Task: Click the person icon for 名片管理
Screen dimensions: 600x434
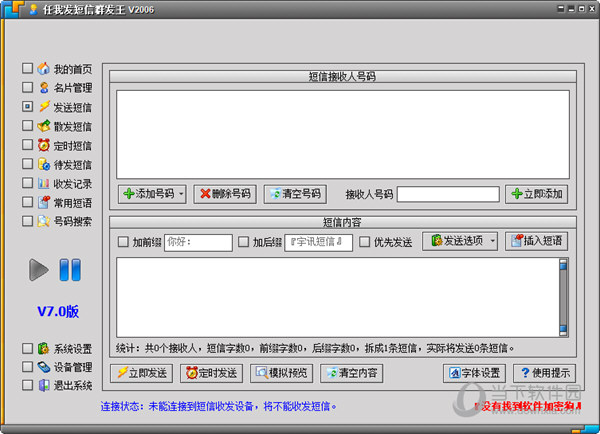Action: (44, 88)
